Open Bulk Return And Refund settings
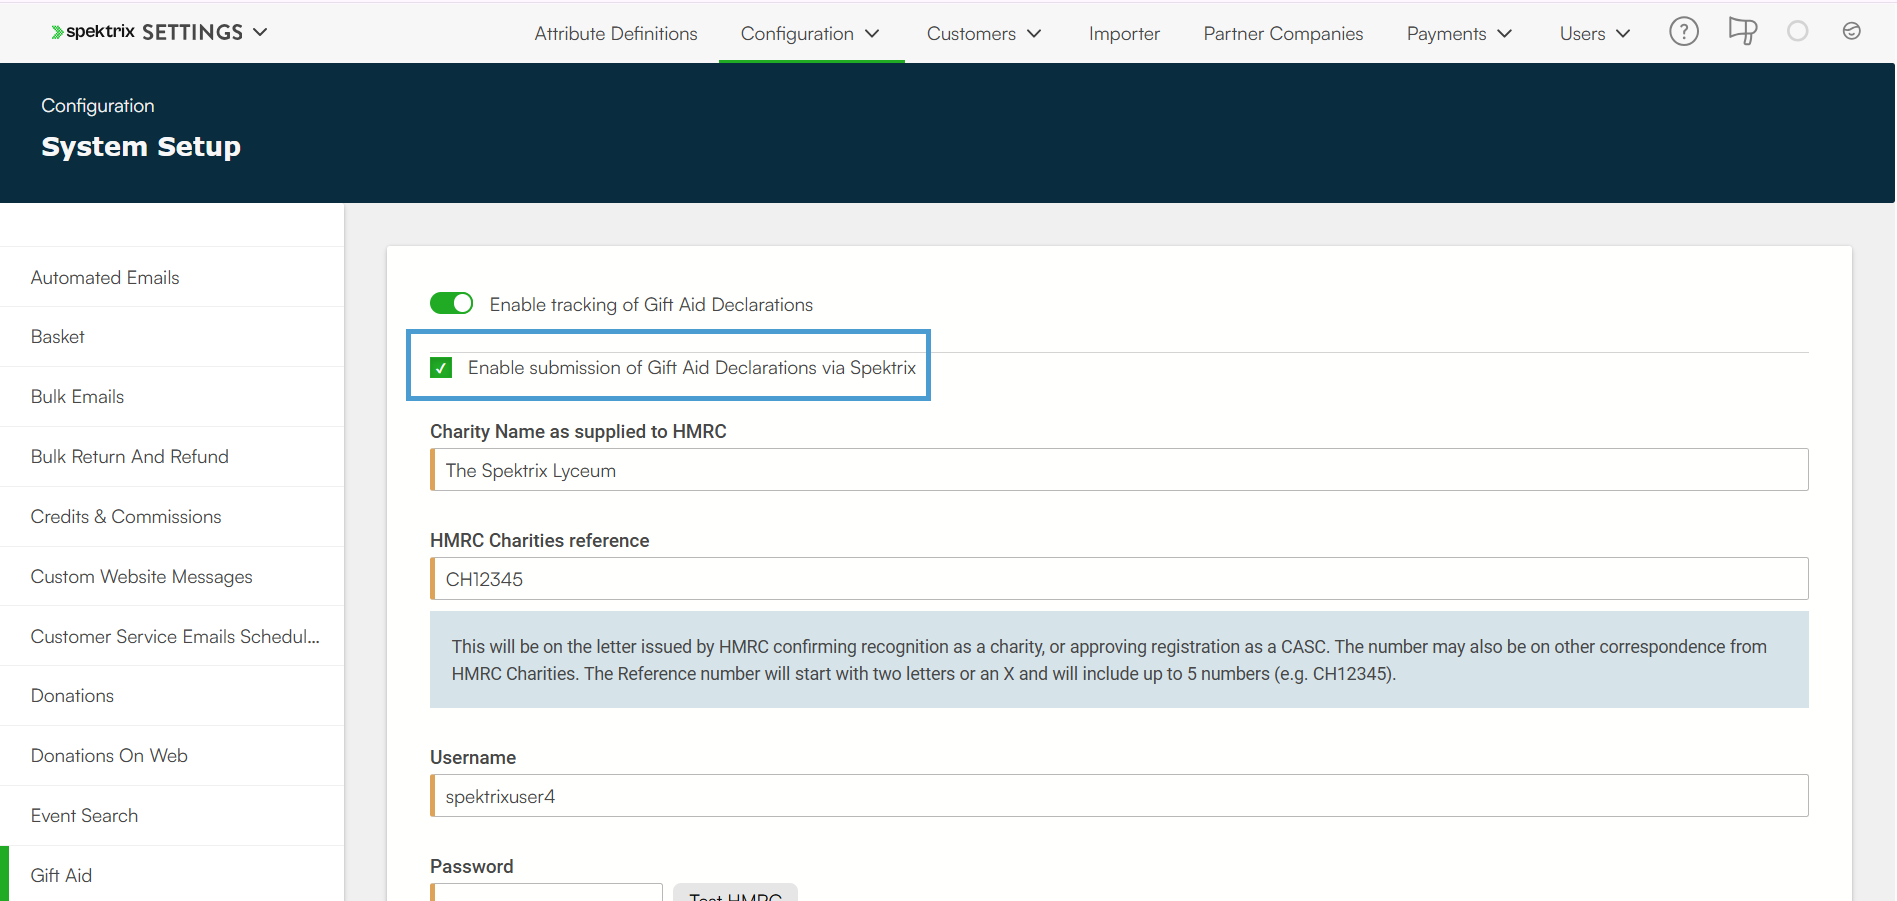The width and height of the screenshot is (1897, 901). click(172, 457)
